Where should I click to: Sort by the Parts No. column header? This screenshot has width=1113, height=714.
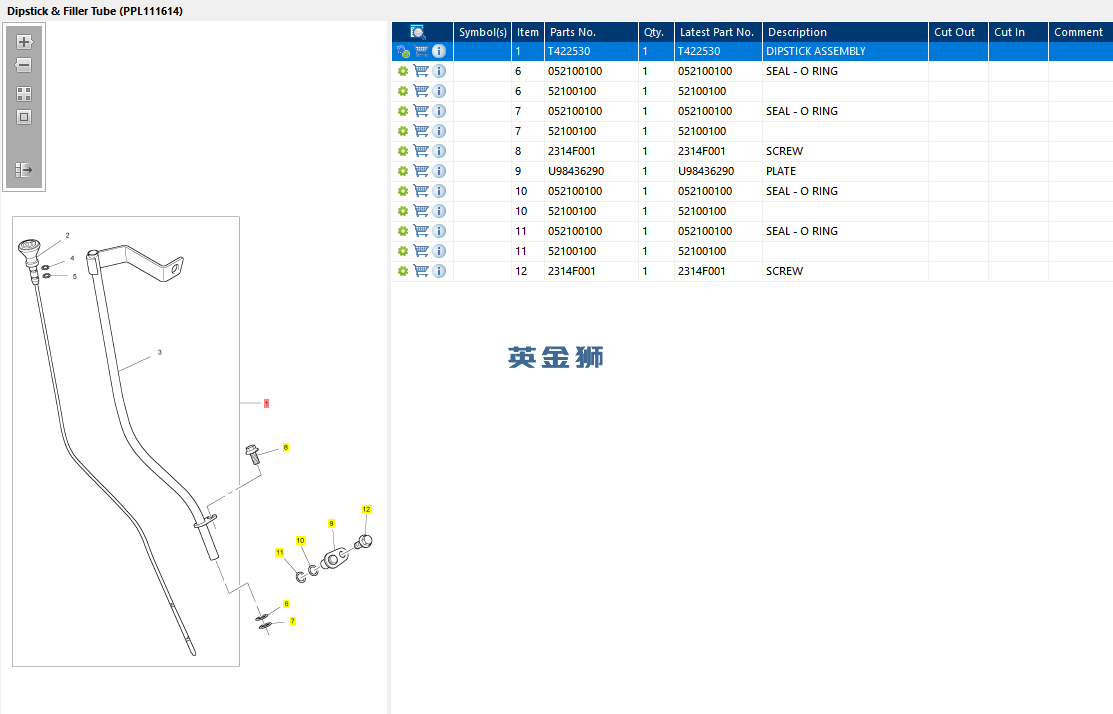click(x=591, y=32)
